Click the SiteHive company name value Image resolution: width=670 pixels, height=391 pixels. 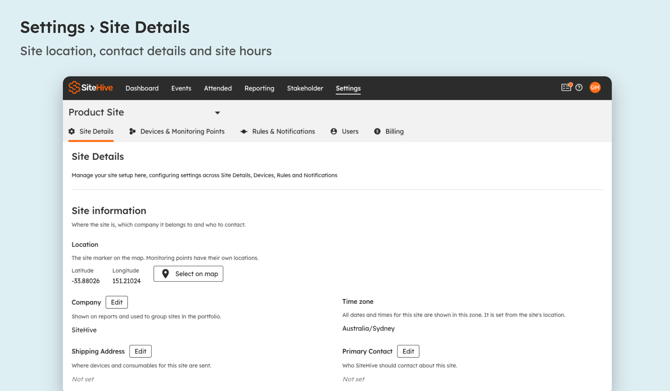84,330
